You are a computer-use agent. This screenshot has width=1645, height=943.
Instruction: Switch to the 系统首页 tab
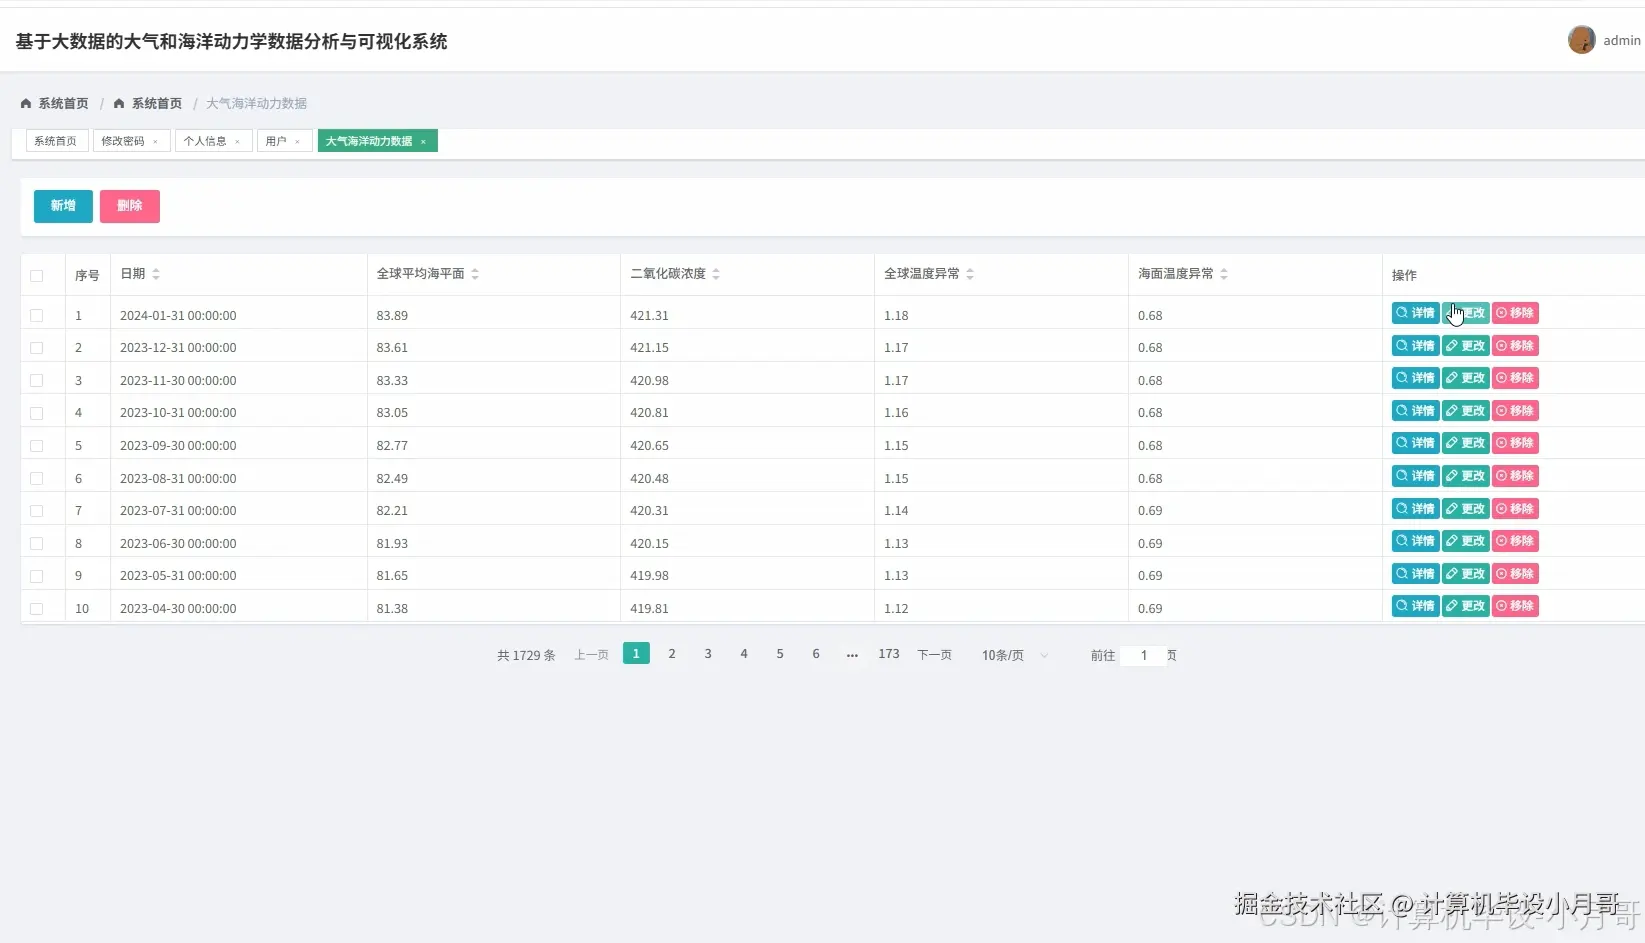(56, 141)
